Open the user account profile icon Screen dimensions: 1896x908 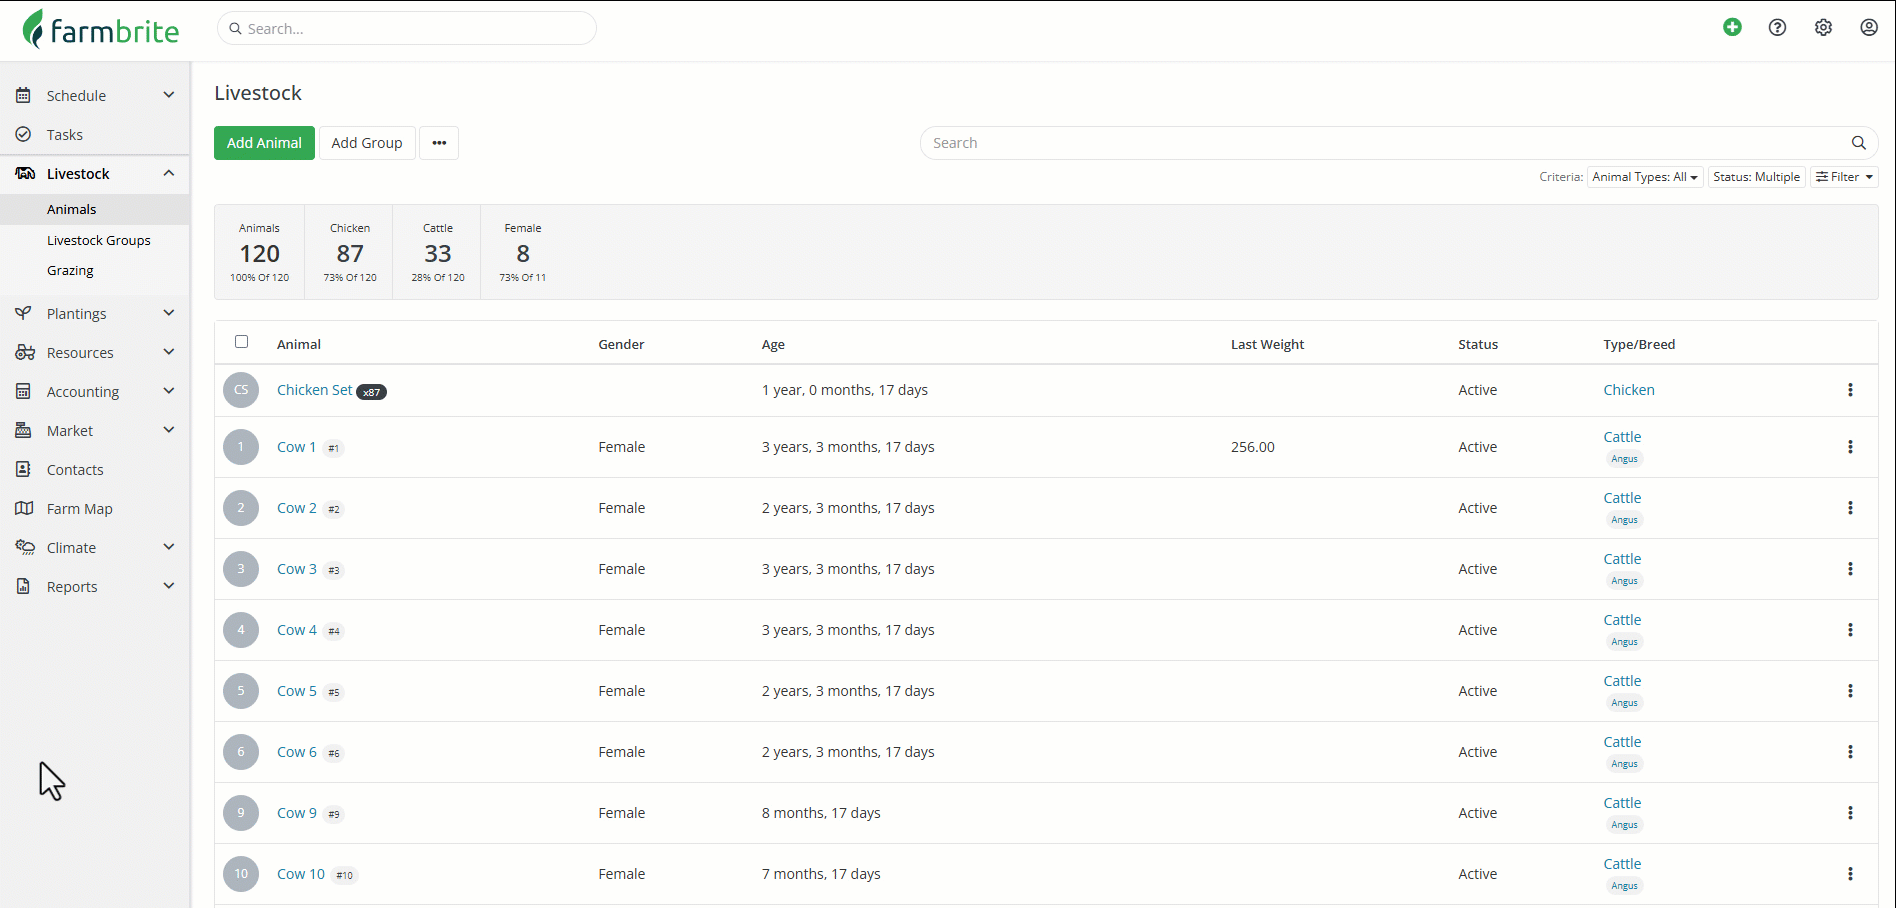point(1869,28)
